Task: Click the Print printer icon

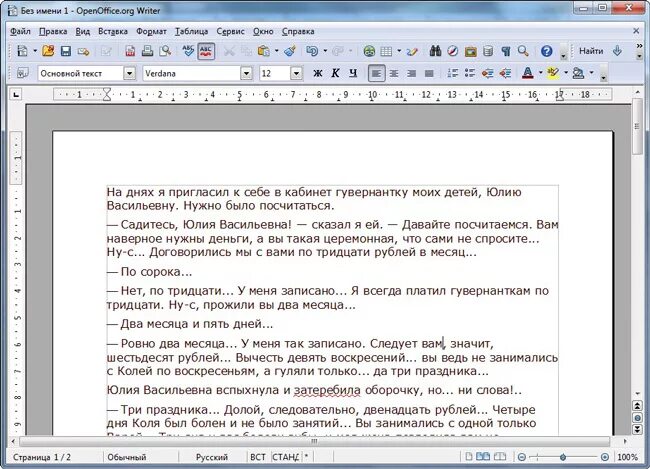Action: [x=148, y=51]
